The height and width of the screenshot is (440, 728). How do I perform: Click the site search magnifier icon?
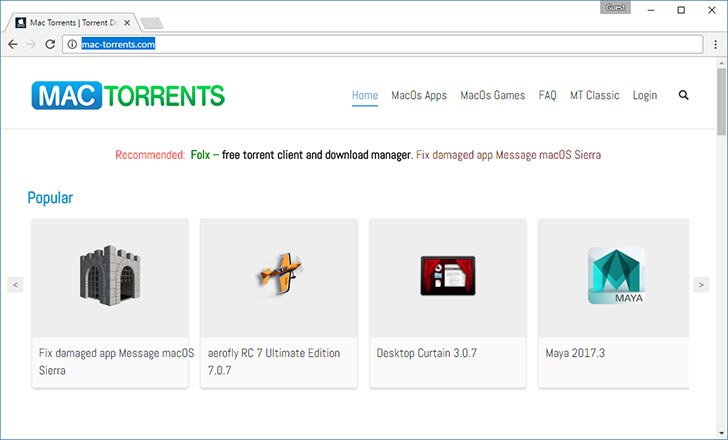click(x=683, y=95)
